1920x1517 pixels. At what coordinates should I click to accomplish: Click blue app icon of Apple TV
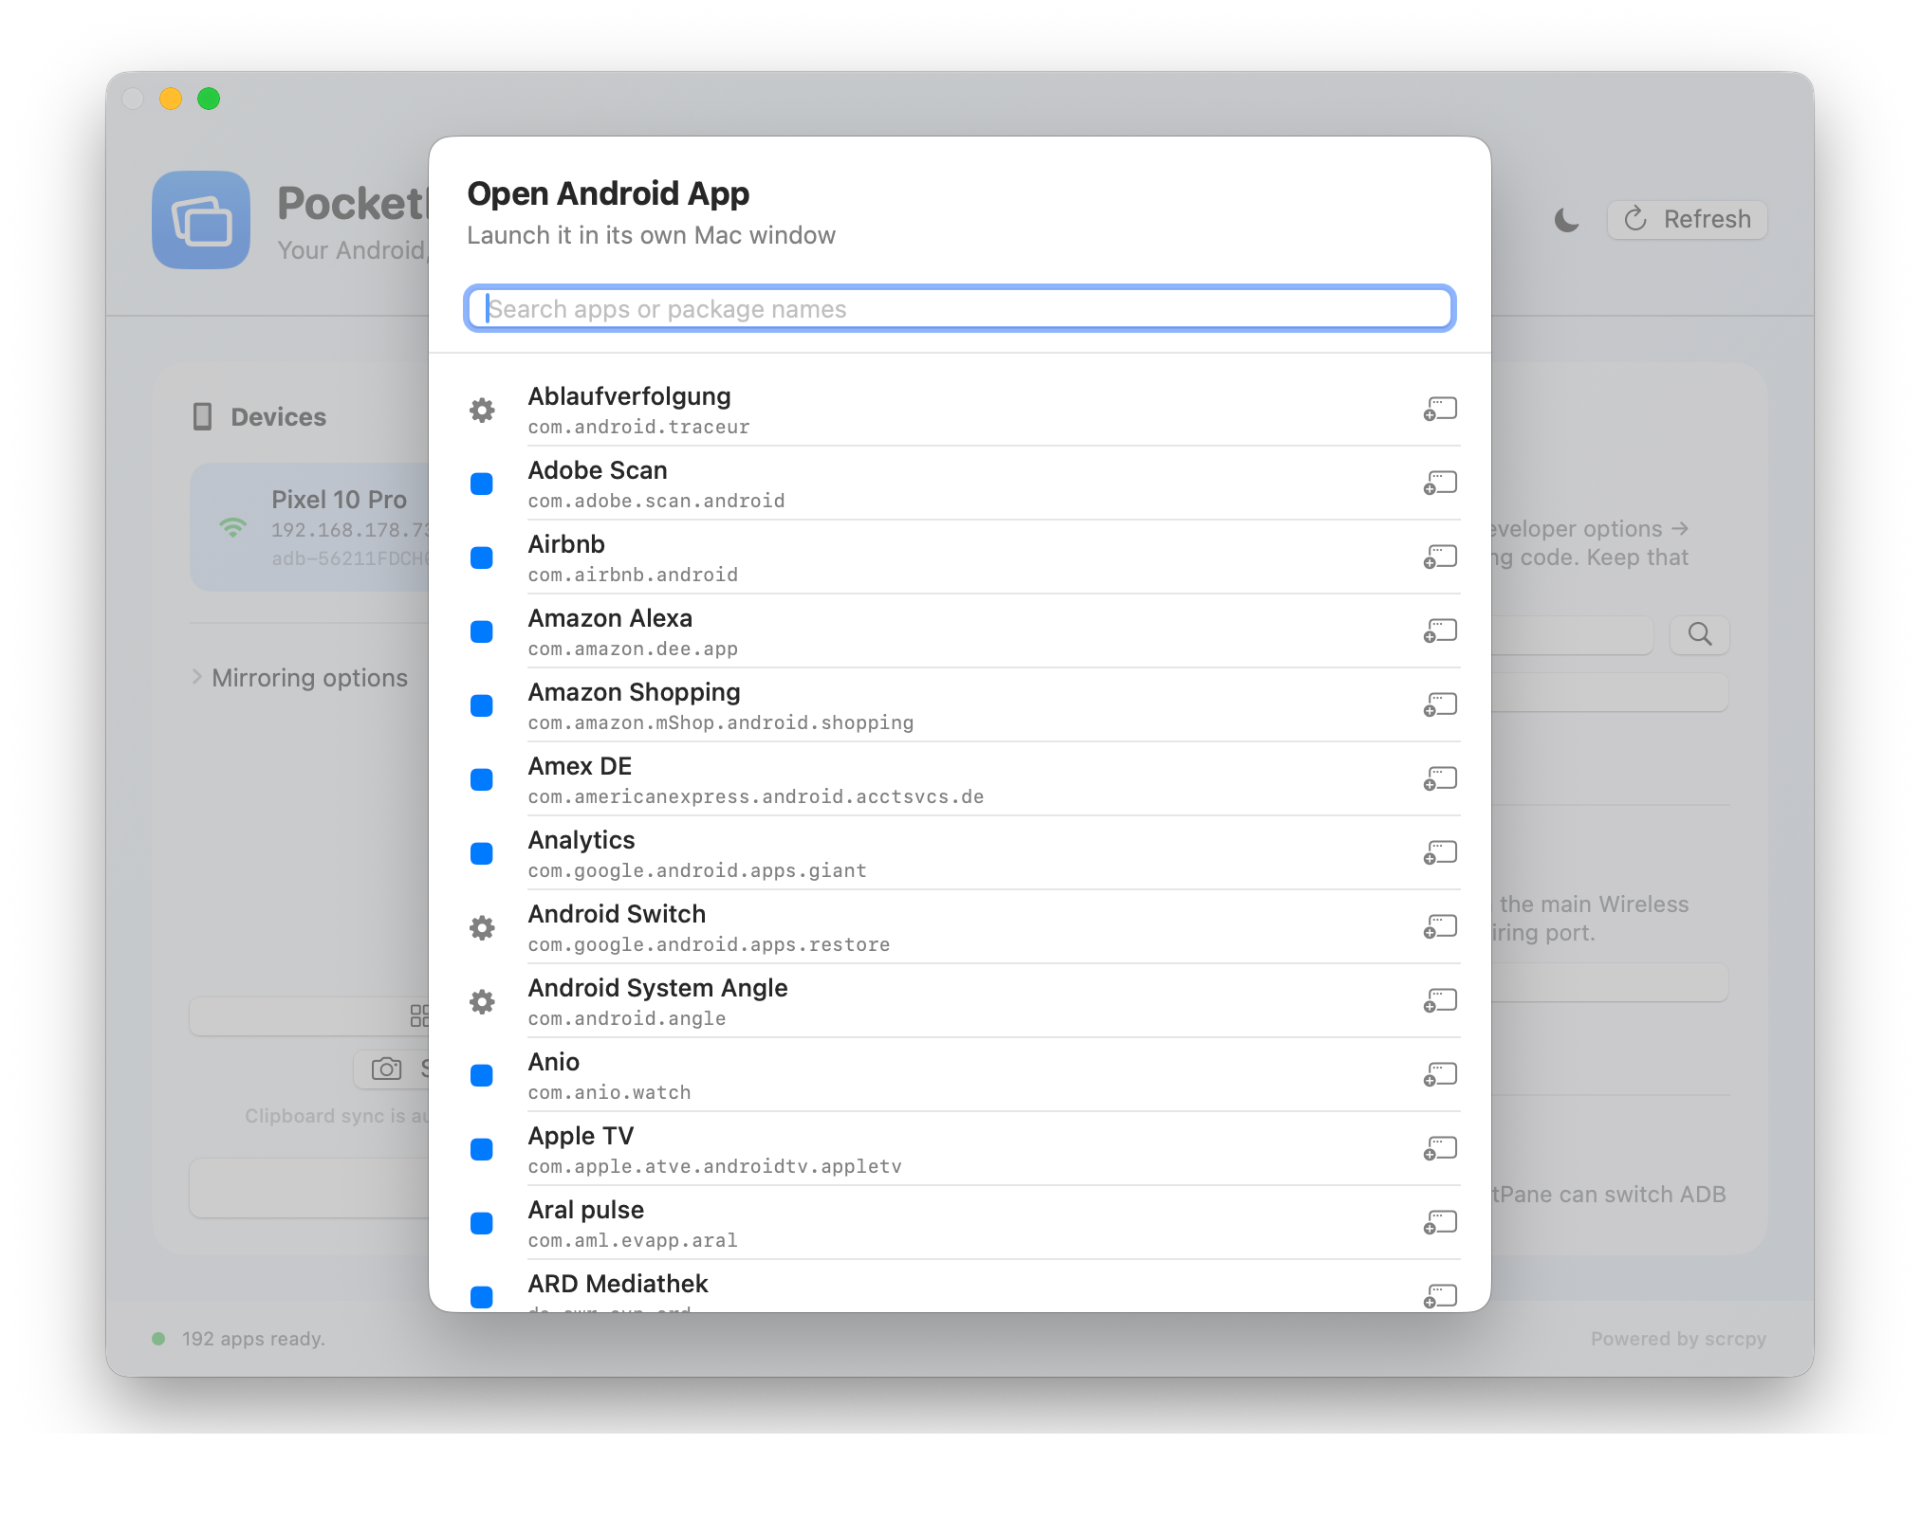coord(482,1150)
